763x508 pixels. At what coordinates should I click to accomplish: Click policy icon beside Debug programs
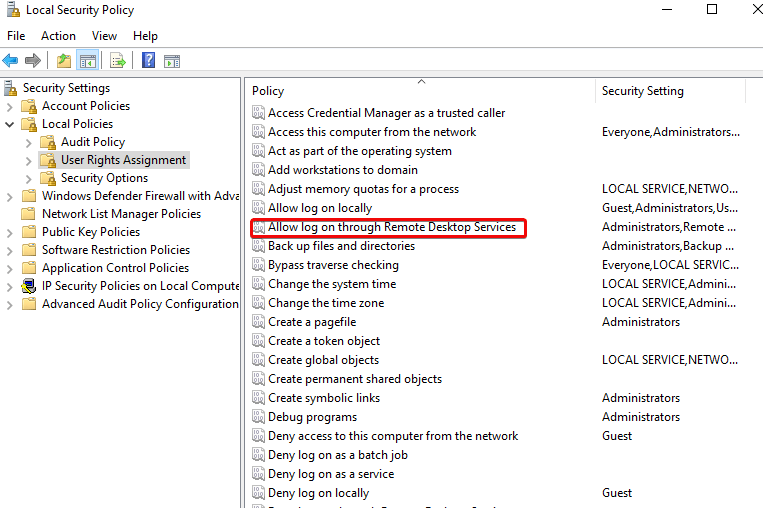pos(258,417)
